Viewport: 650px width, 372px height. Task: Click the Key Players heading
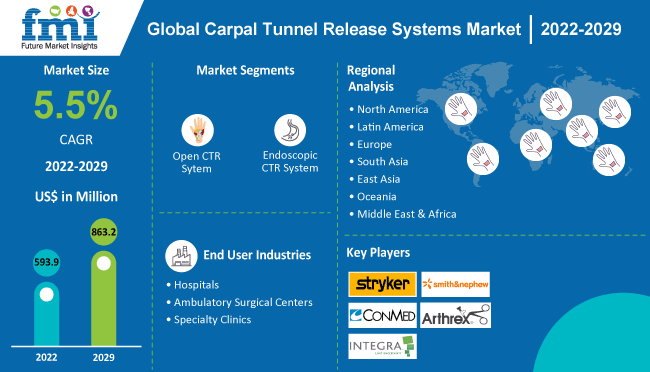(378, 253)
